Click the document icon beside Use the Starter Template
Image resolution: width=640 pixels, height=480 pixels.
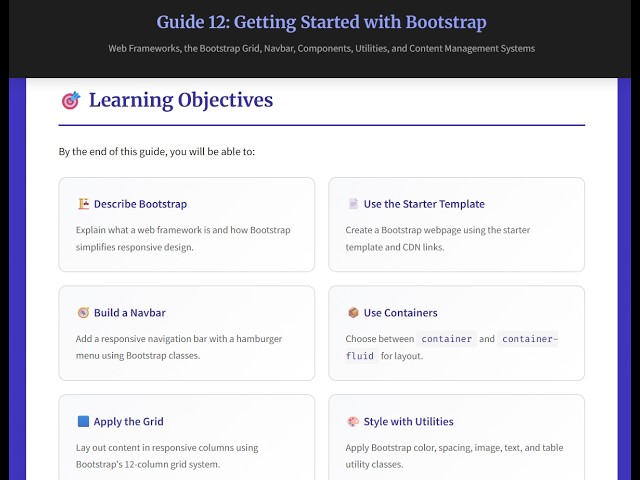353,203
